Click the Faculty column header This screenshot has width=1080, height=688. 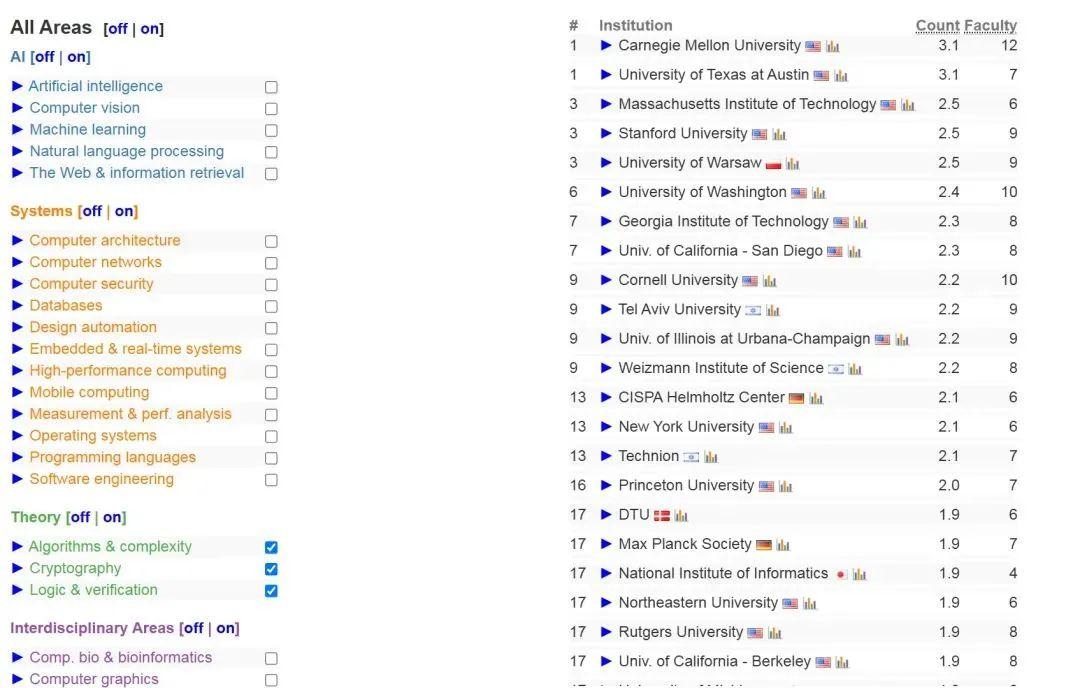coord(990,25)
